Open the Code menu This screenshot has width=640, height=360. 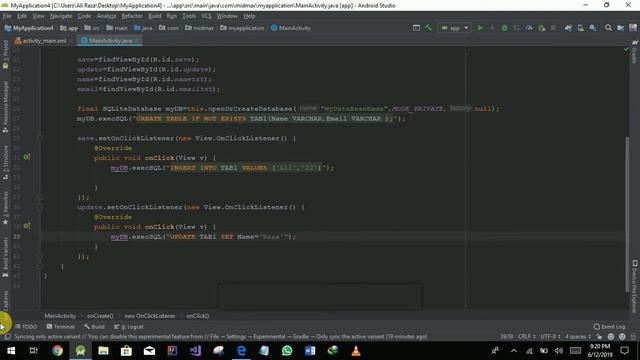tap(84, 16)
